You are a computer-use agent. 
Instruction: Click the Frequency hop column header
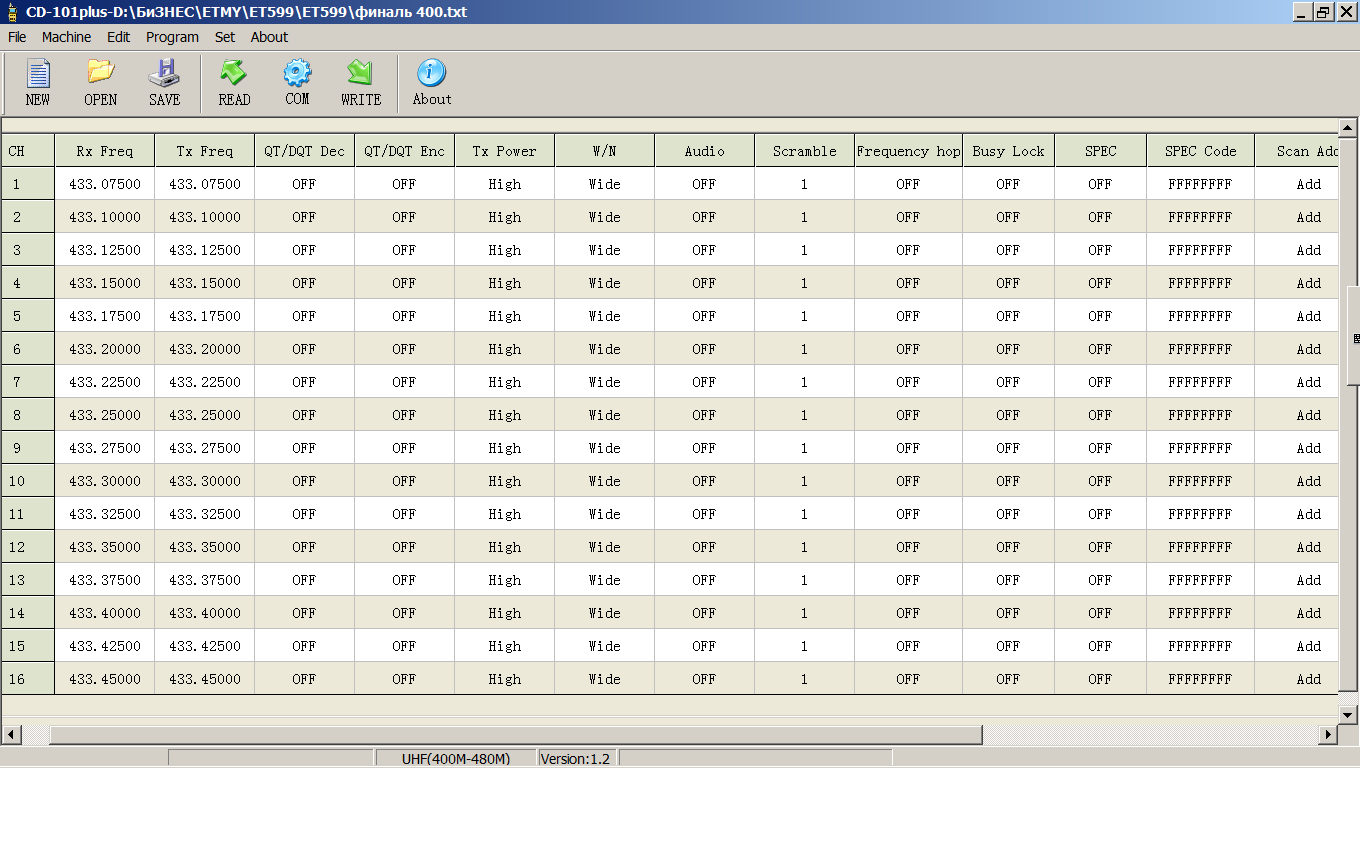tap(909, 151)
